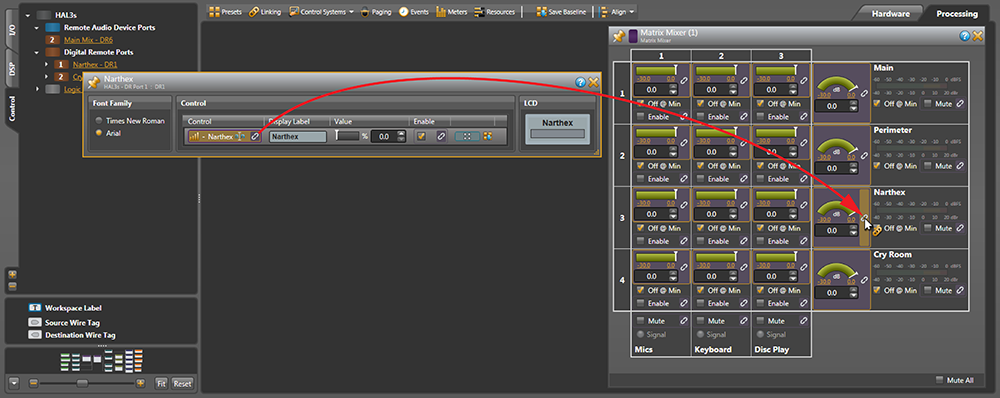The height and width of the screenshot is (398, 1000).
Task: Click the Fit zoom button
Action: [161, 383]
